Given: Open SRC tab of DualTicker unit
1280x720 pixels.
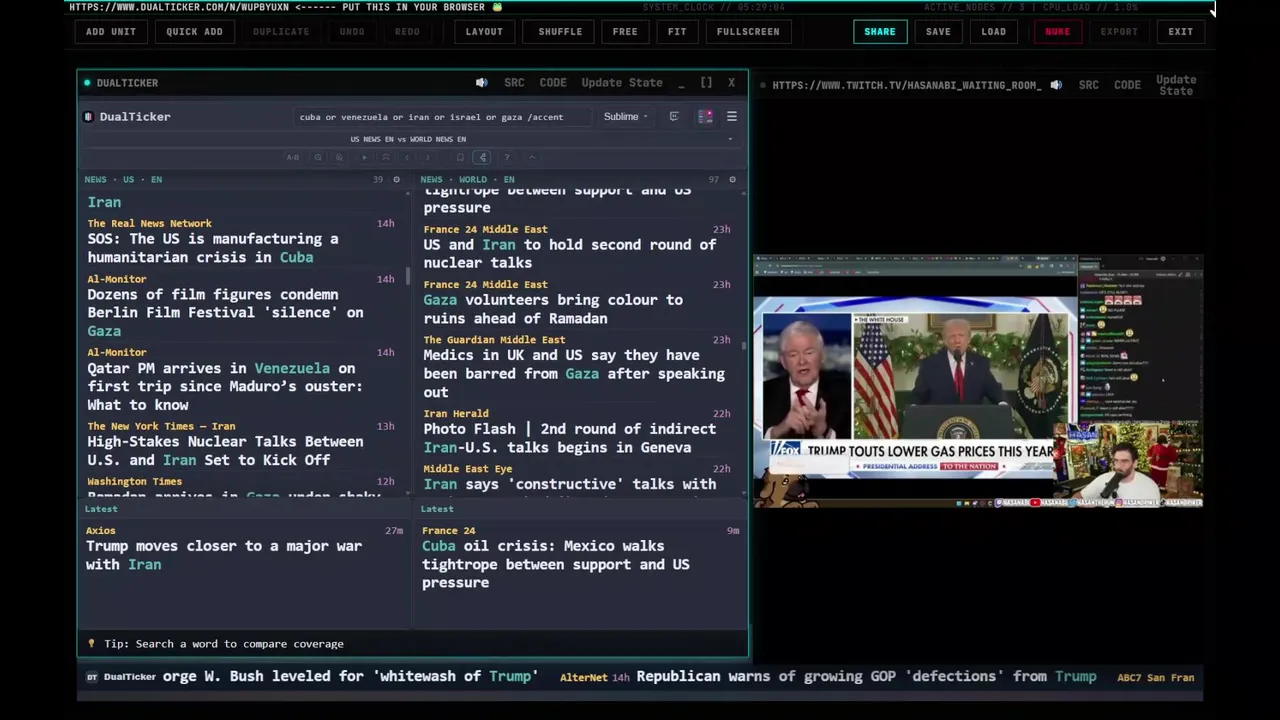Looking at the screenshot, I should 514,83.
